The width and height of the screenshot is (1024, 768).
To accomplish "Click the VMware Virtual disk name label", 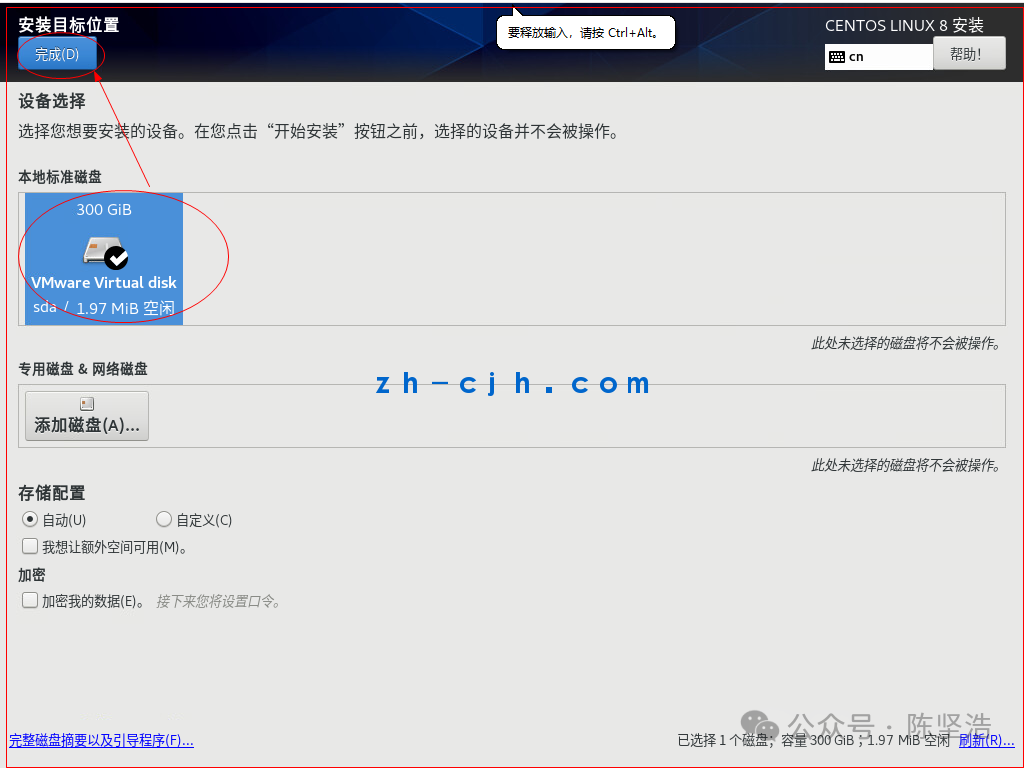I will pos(104,282).
